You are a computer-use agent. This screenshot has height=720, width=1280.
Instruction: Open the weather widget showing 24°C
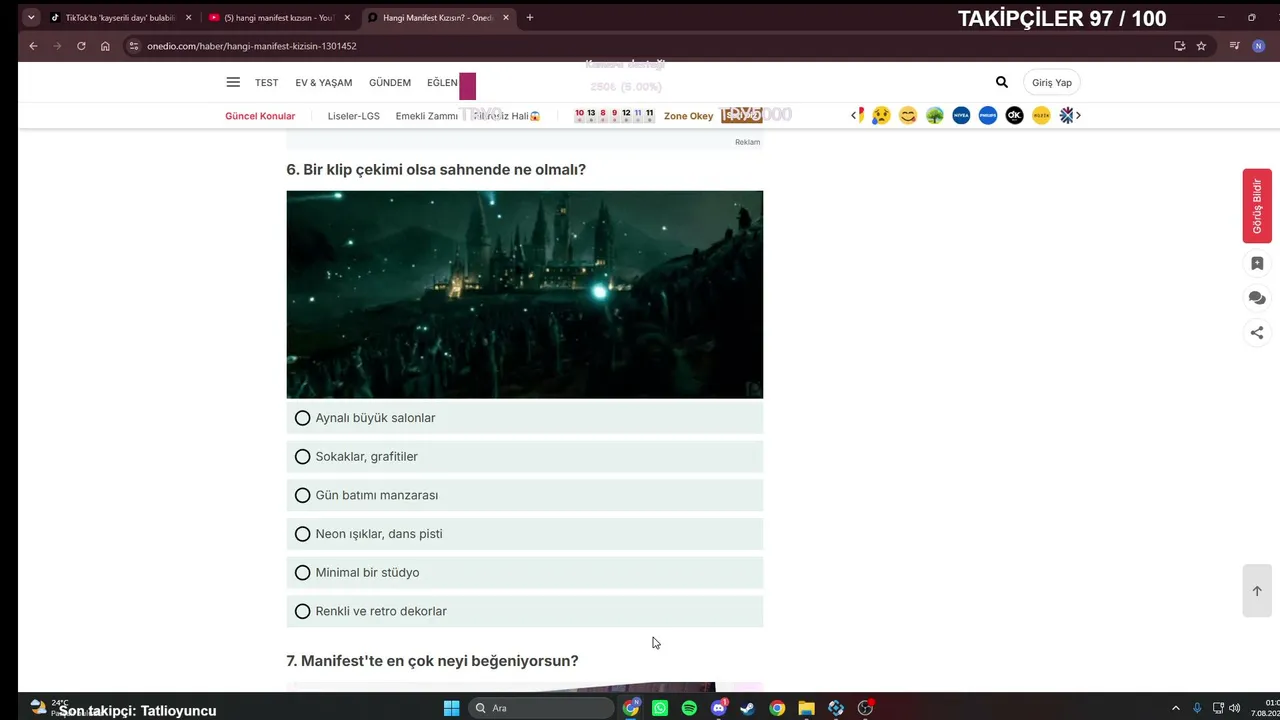pyautogui.click(x=50, y=707)
